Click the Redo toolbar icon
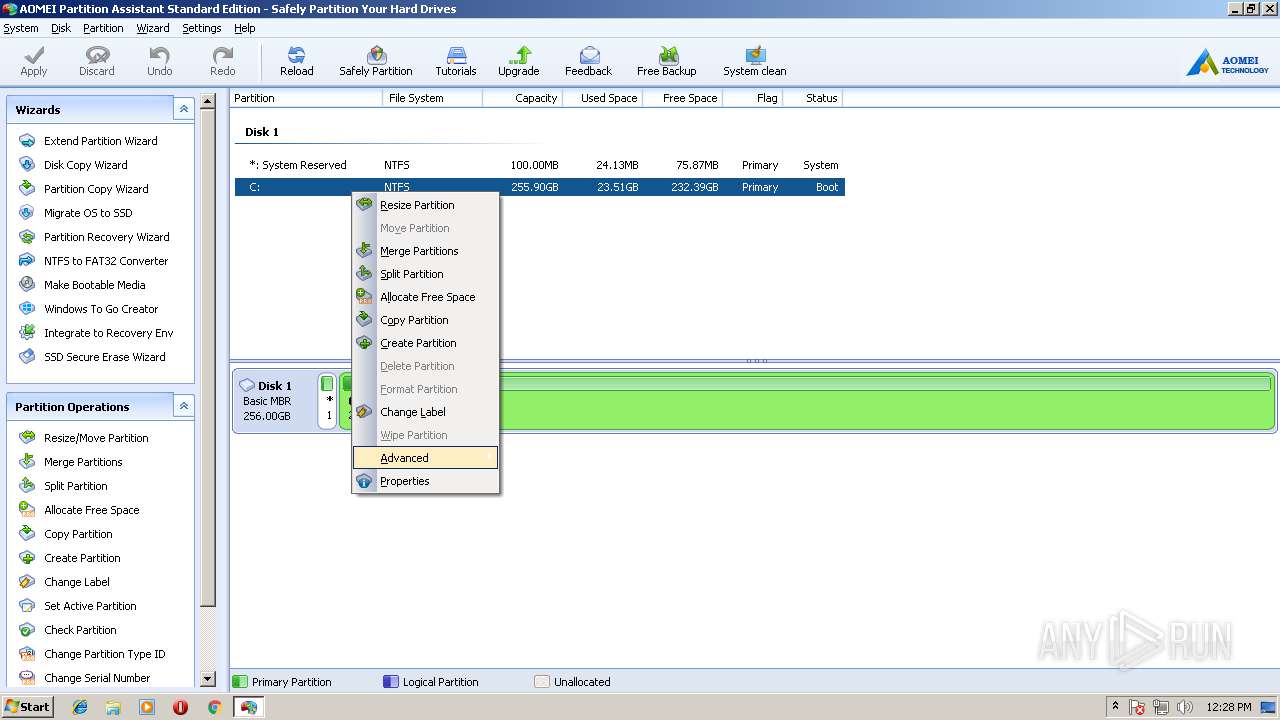Image resolution: width=1280 pixels, height=720 pixels. [x=223, y=61]
